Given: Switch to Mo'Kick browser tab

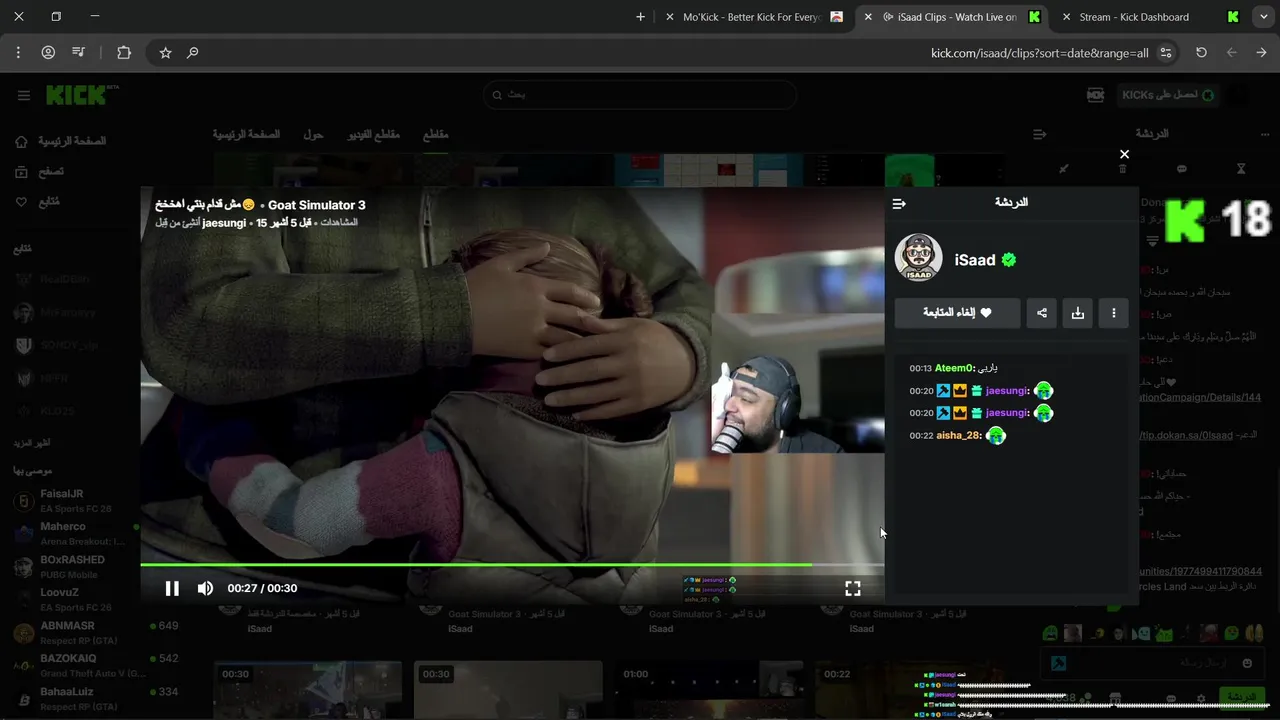Looking at the screenshot, I should [x=755, y=17].
